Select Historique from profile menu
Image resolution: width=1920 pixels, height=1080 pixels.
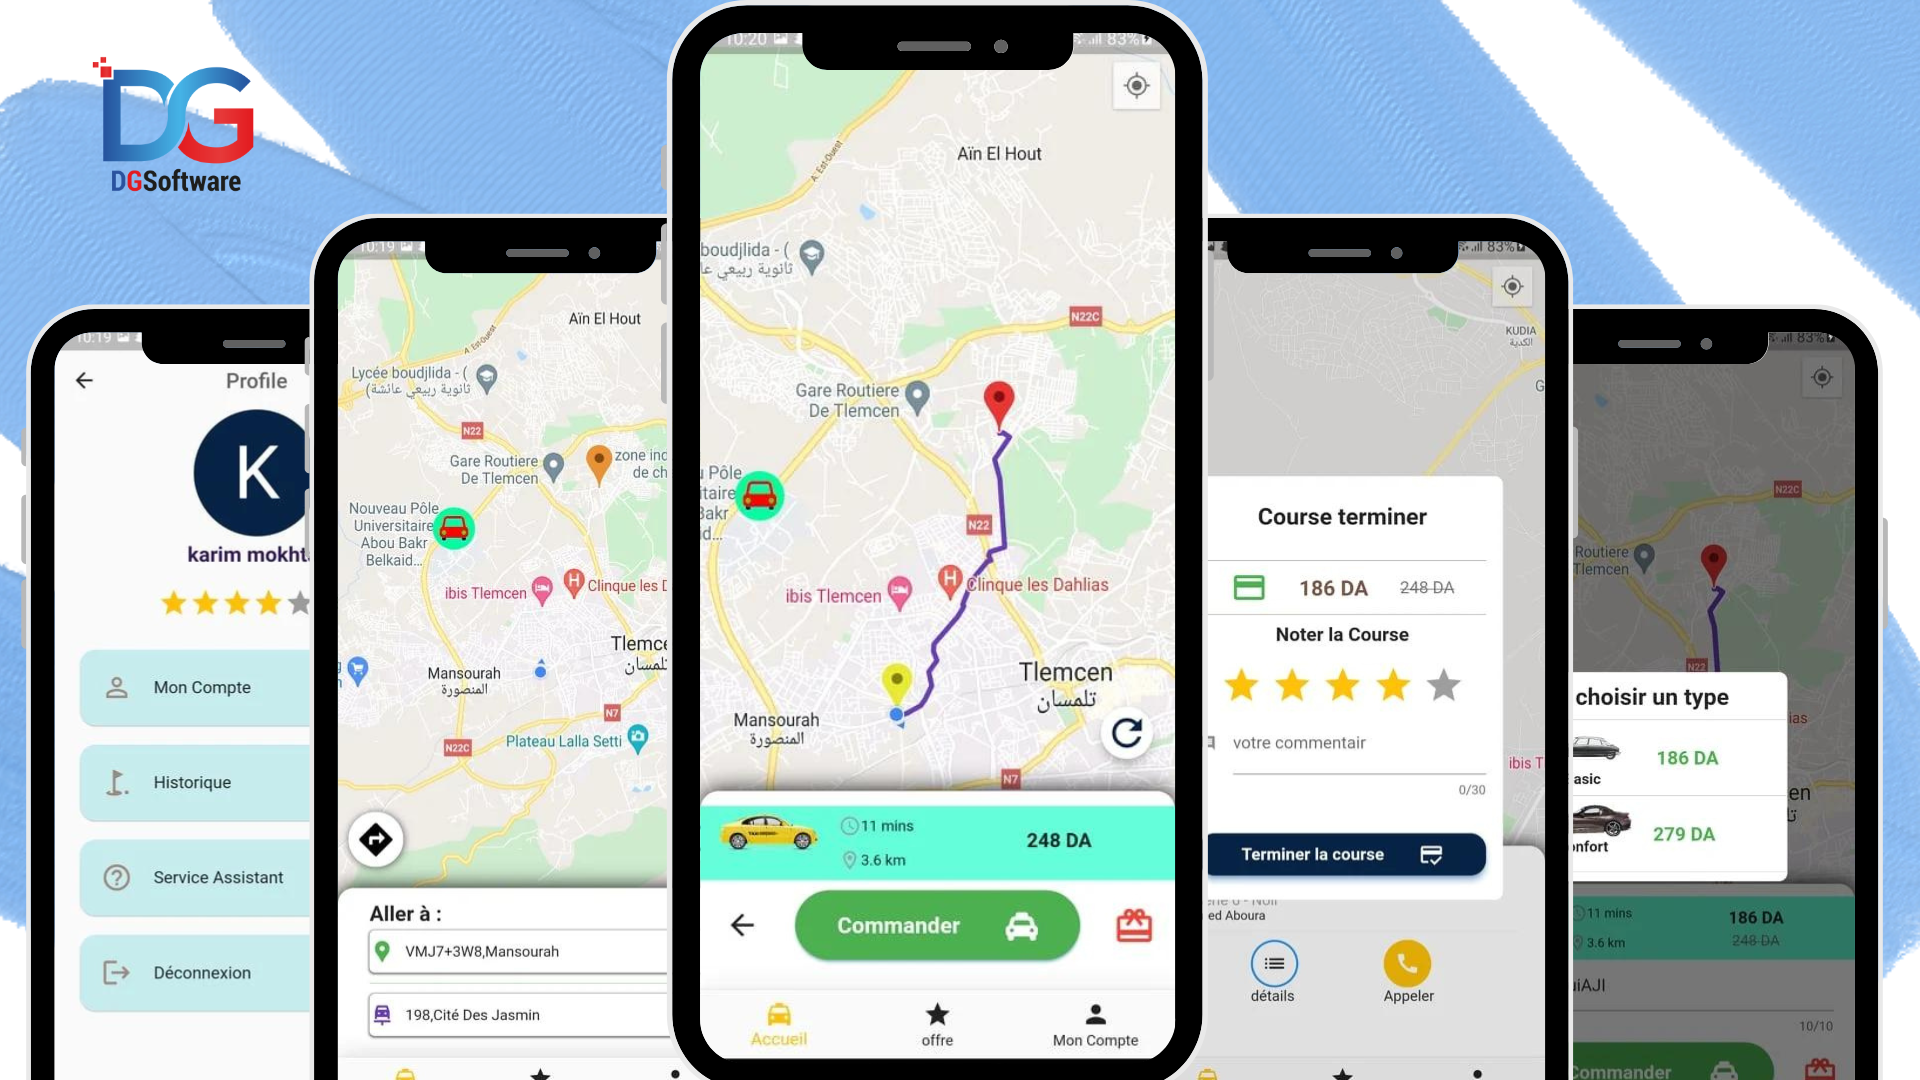[191, 782]
